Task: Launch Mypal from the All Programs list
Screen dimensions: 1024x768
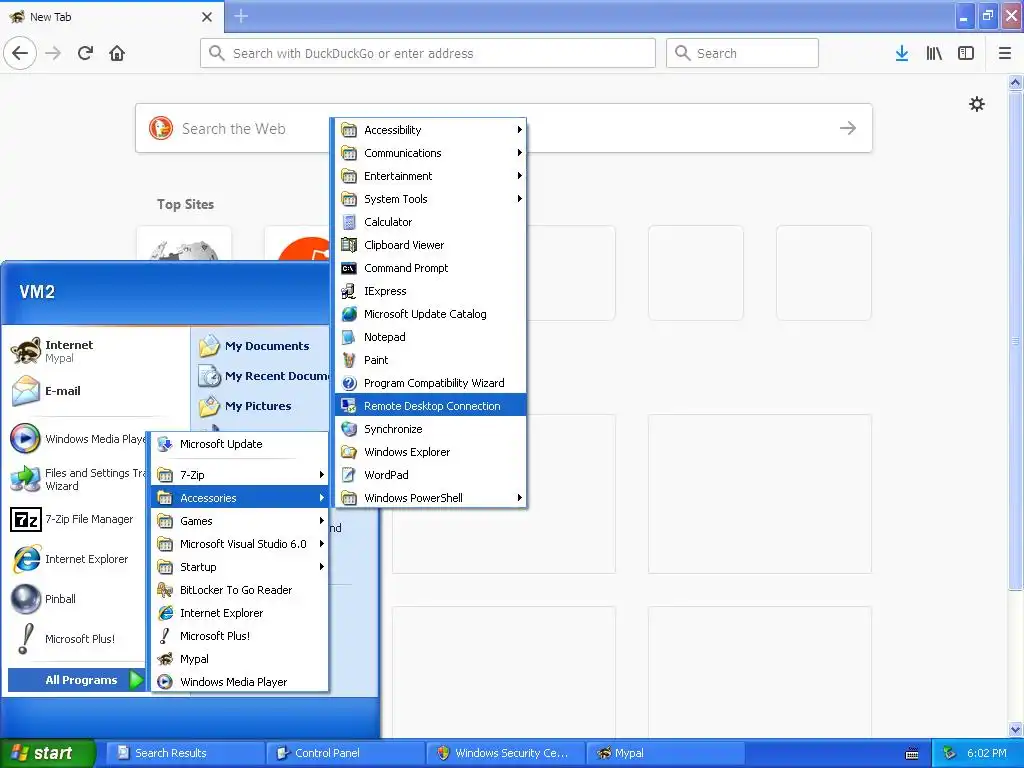Action: click(240, 659)
